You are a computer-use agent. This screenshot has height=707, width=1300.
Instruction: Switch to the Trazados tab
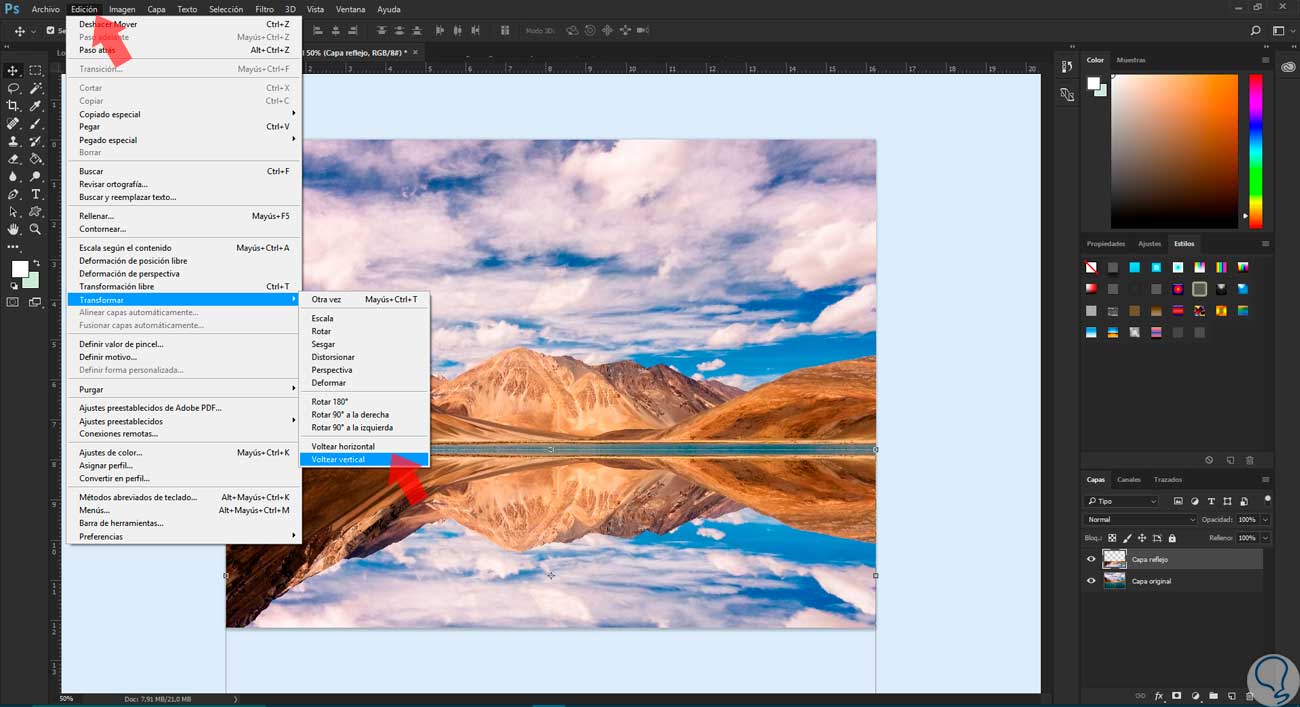pos(1167,480)
